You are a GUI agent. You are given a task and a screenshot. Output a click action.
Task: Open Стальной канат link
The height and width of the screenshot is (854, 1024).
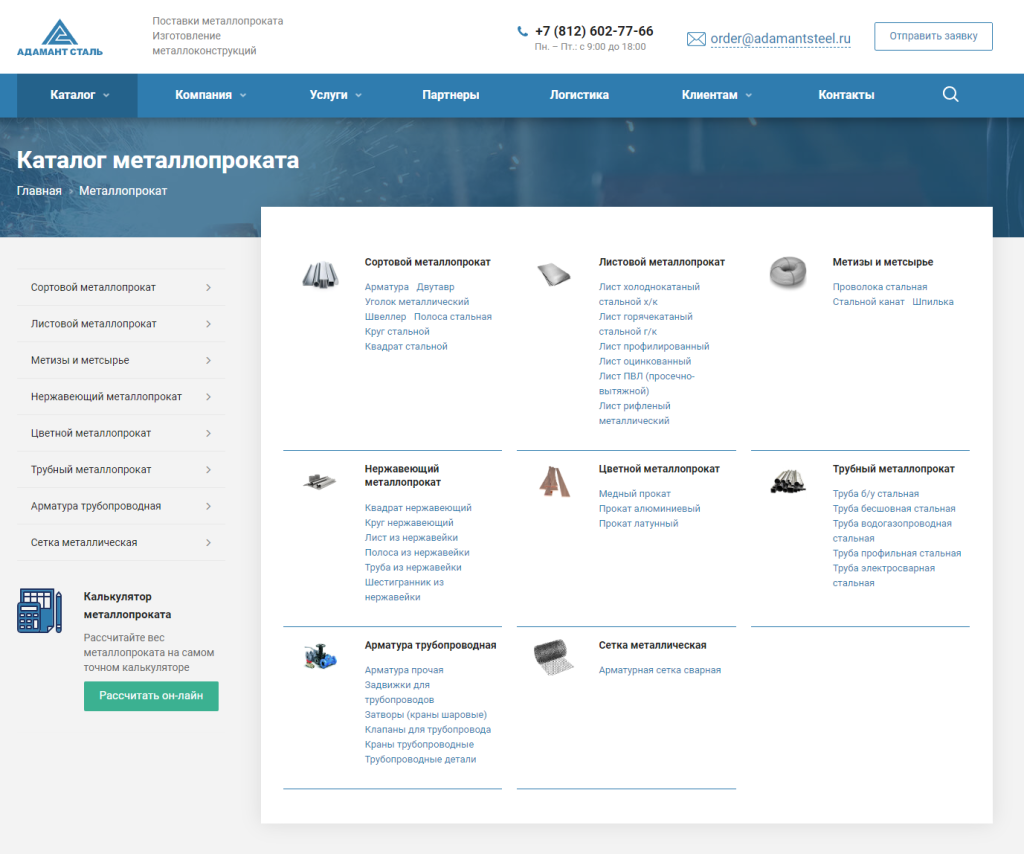(x=869, y=302)
